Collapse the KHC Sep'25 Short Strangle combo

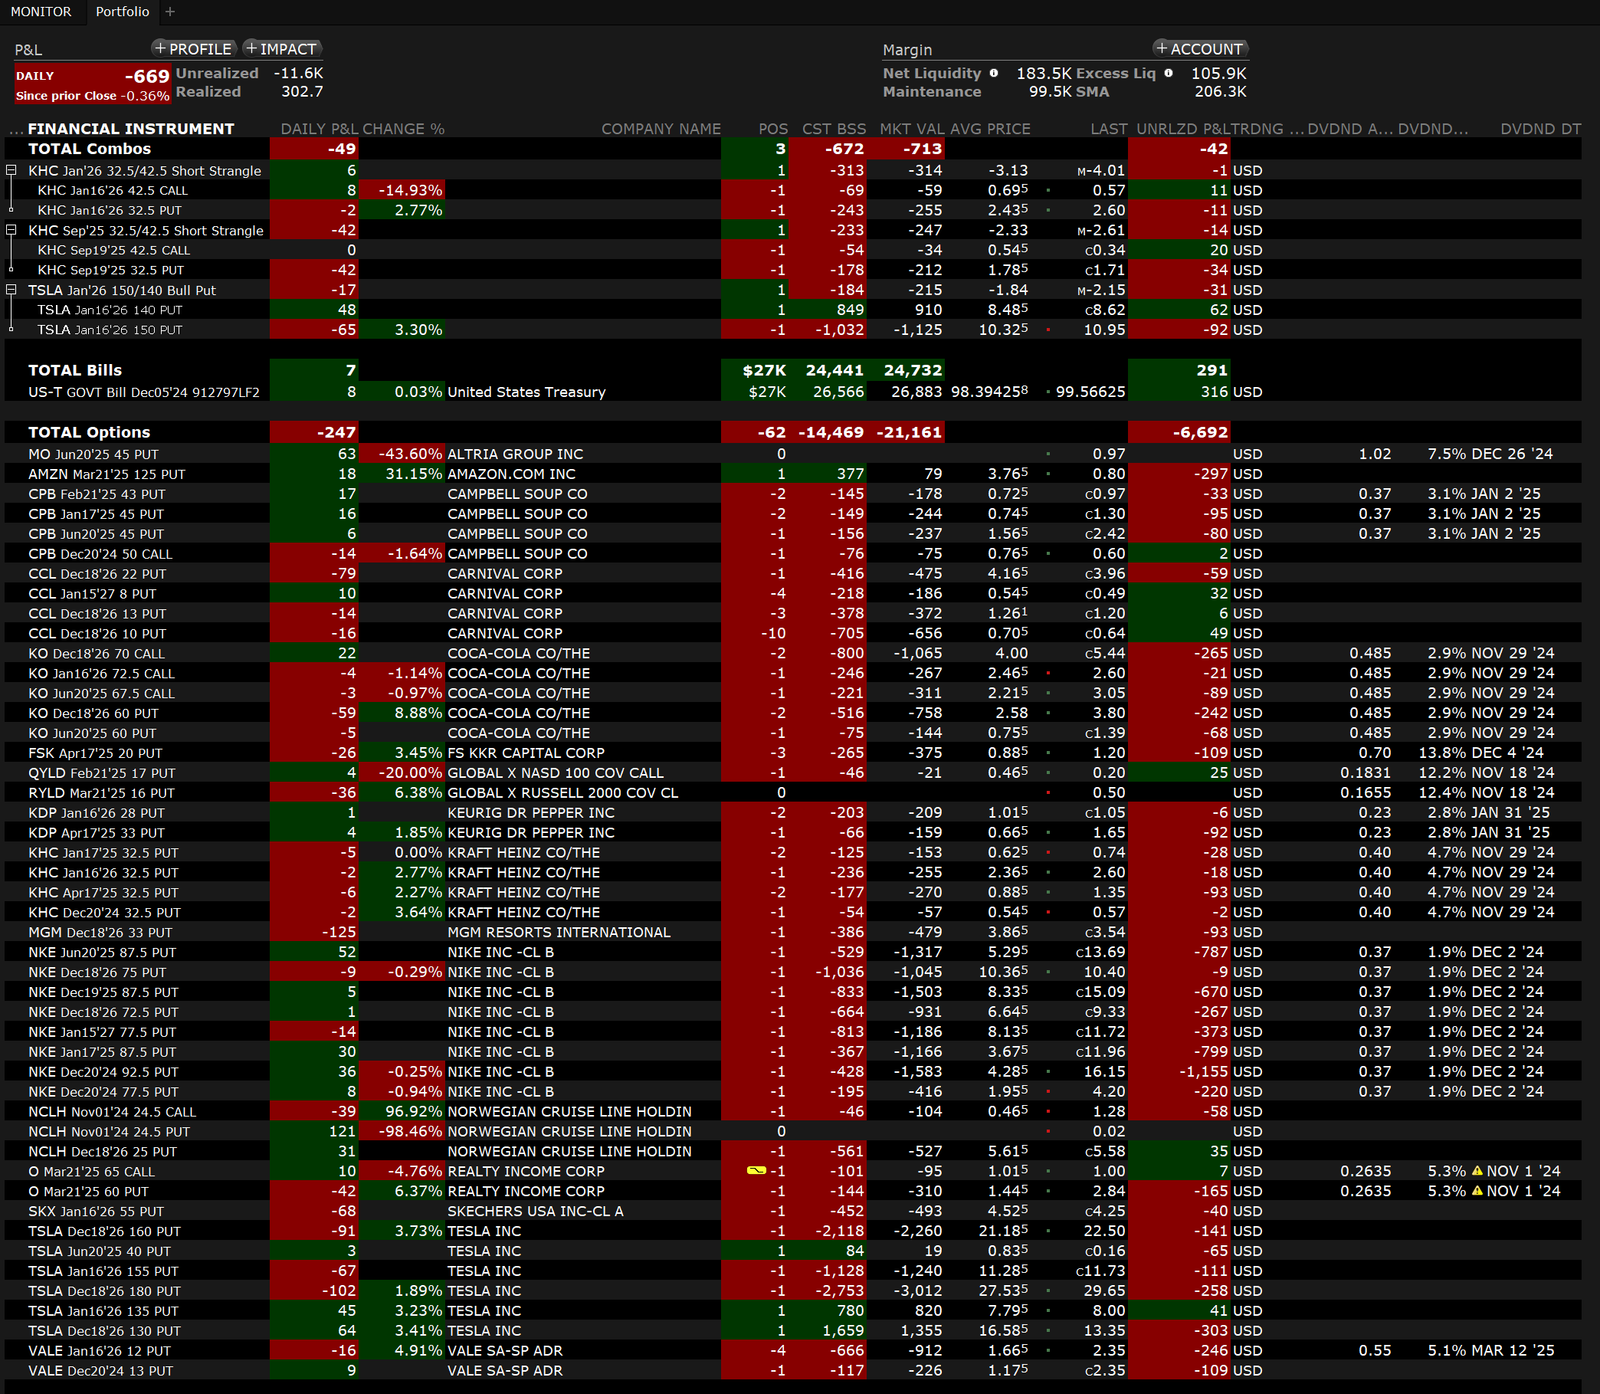[11, 231]
